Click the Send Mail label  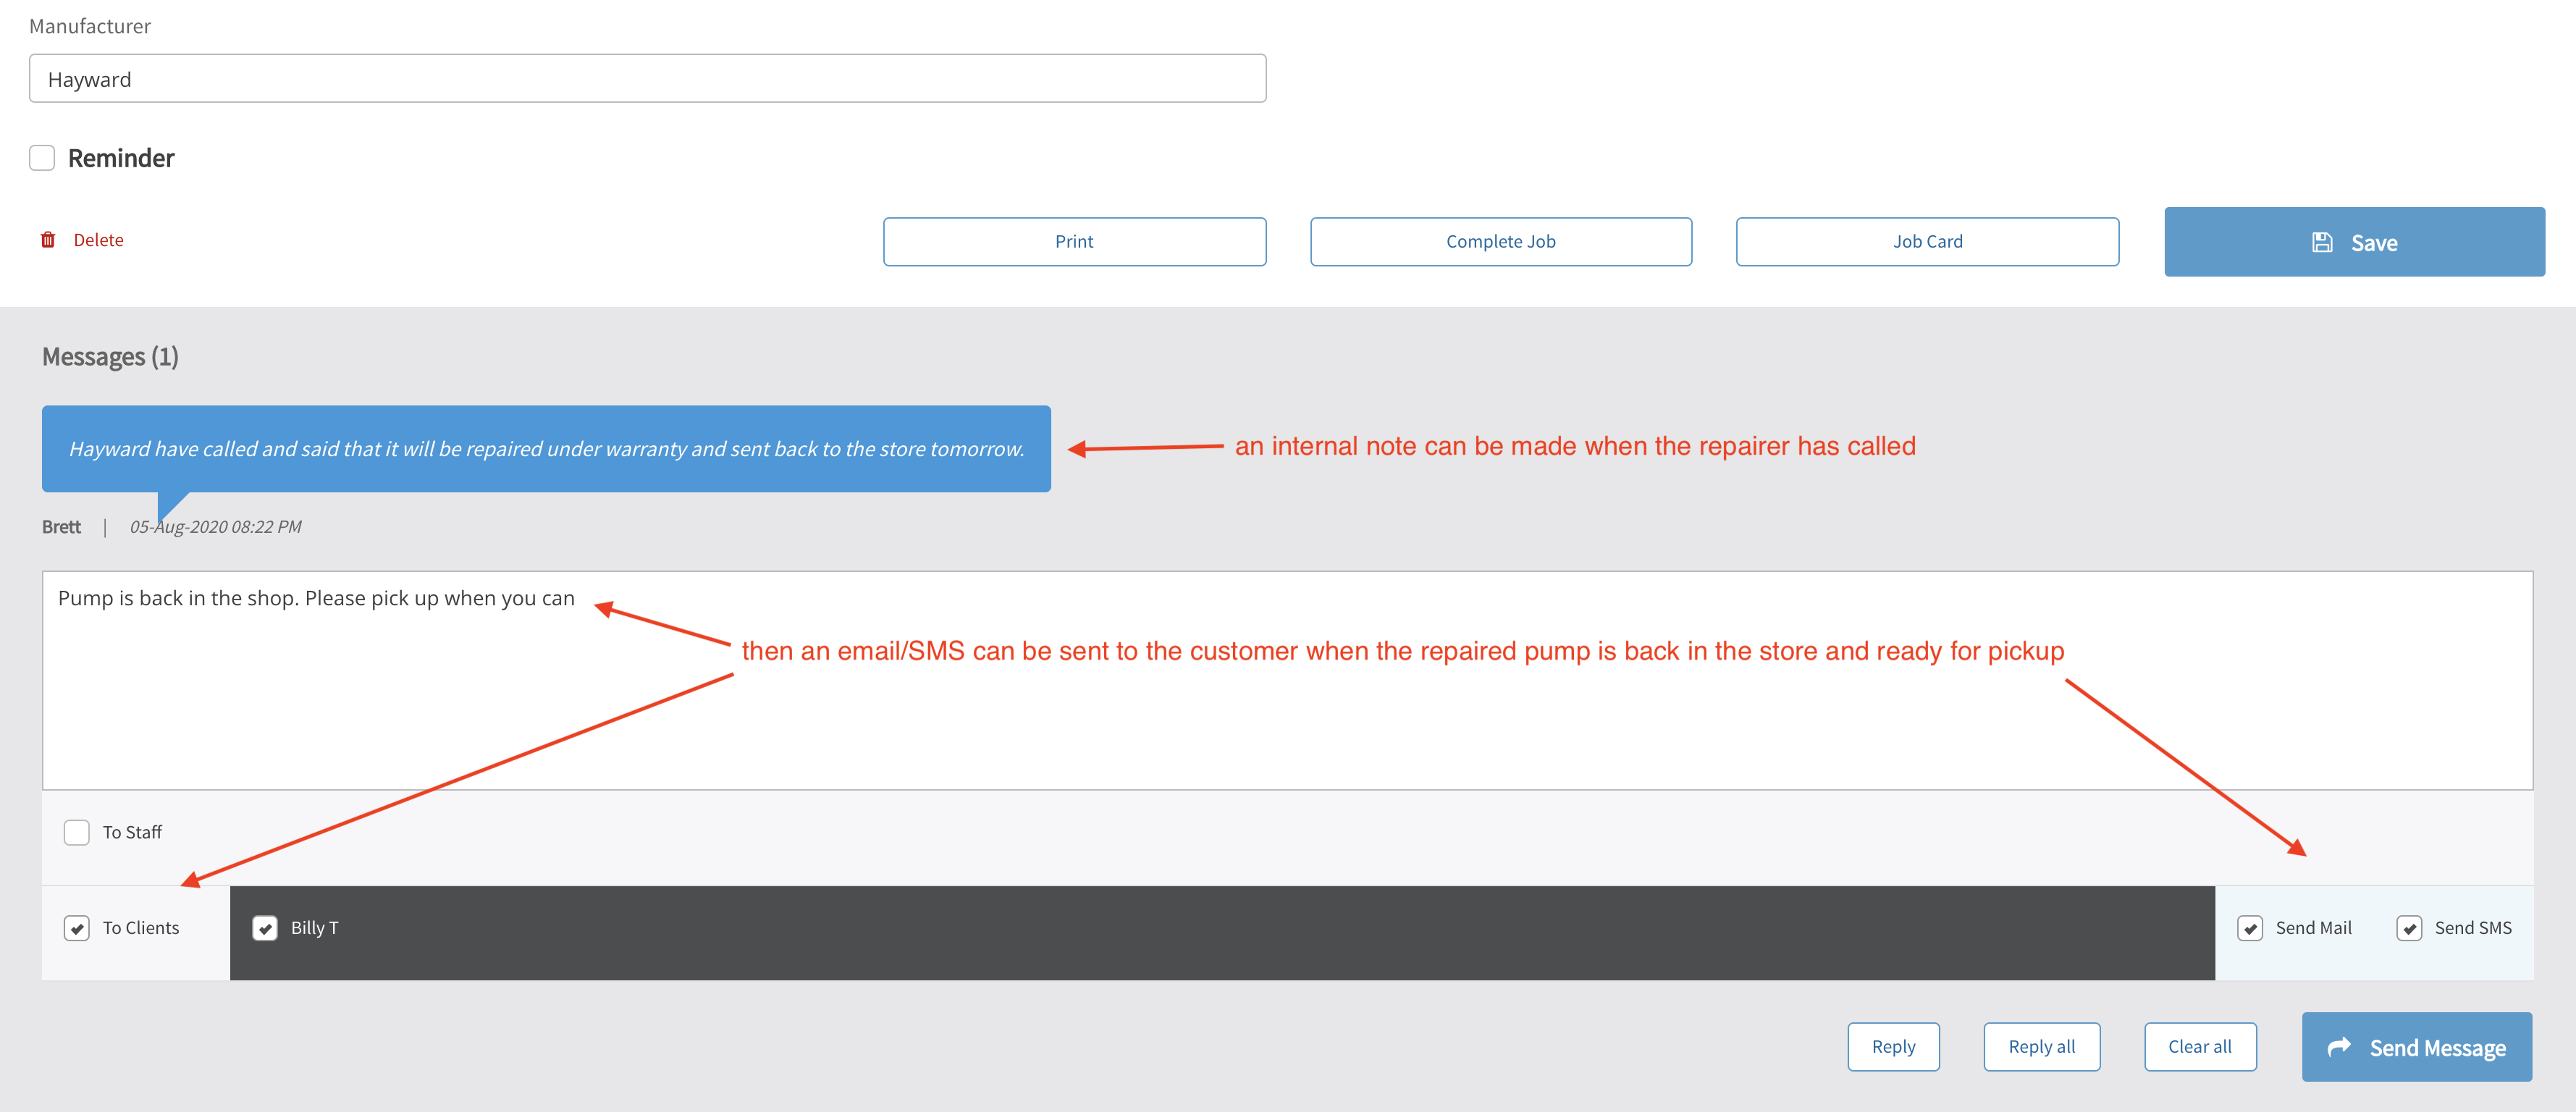click(2313, 929)
